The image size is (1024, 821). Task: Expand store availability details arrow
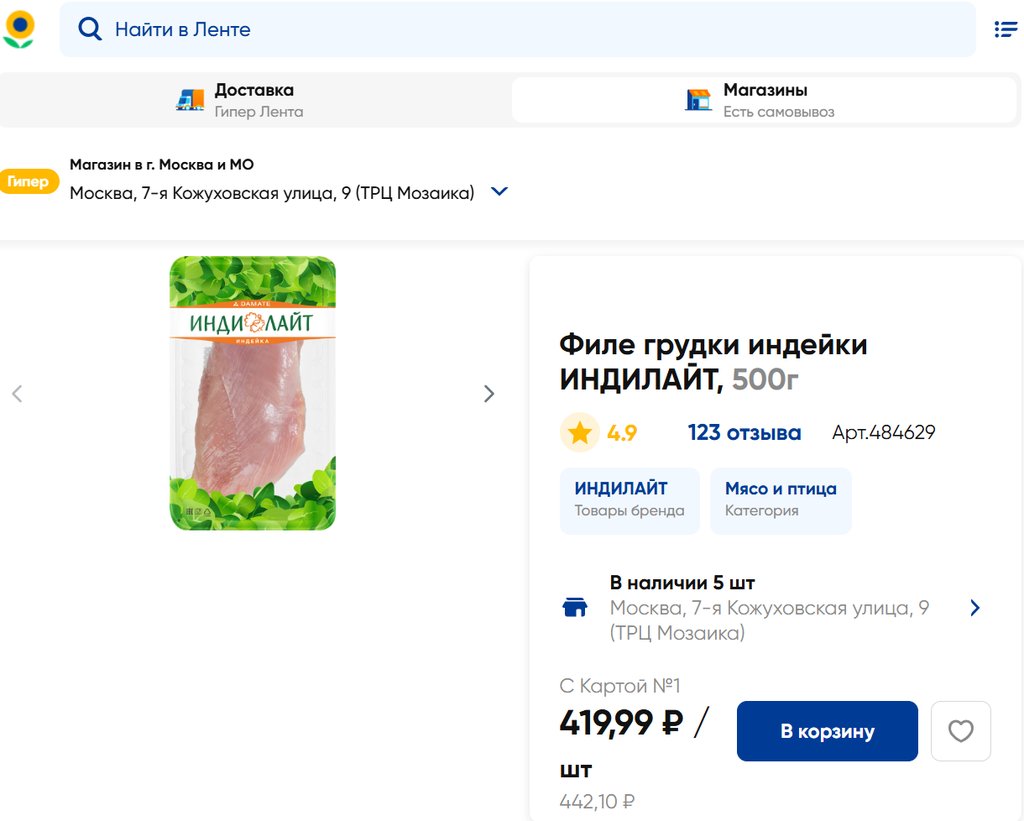[975, 608]
